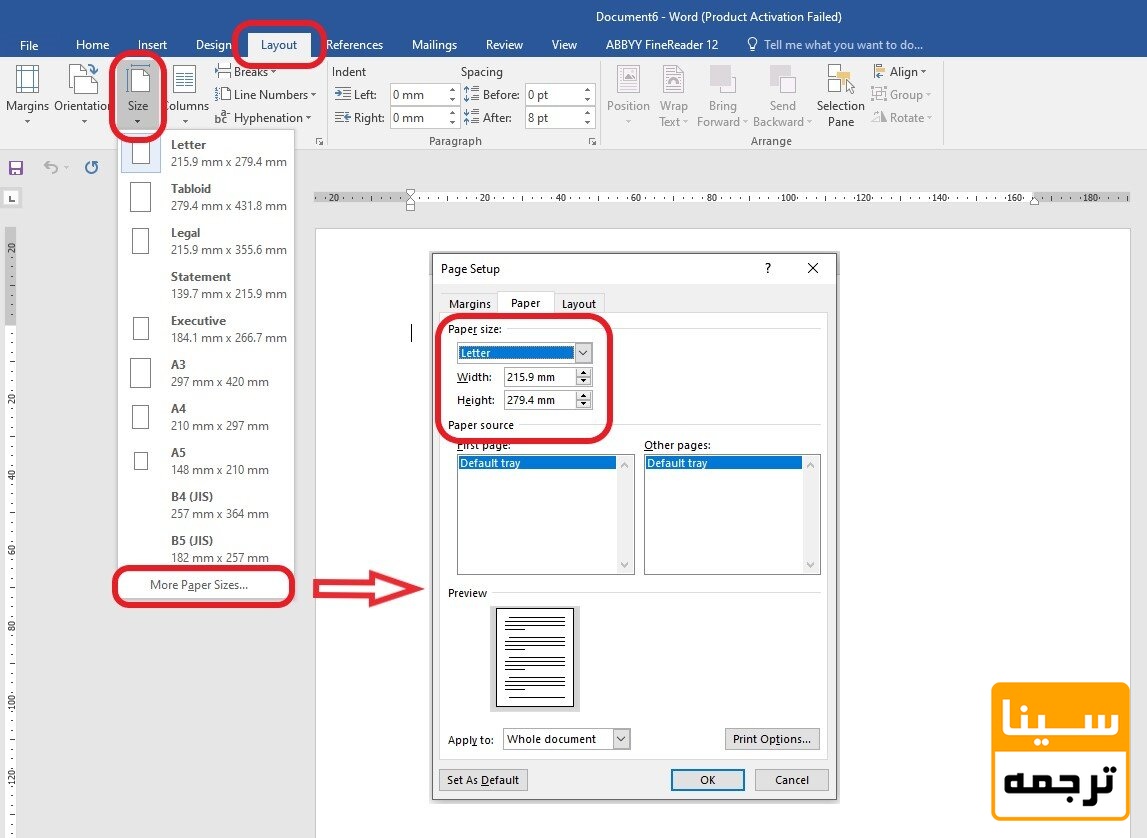
Task: Click the Redo repeat arrow icon
Action: point(91,168)
